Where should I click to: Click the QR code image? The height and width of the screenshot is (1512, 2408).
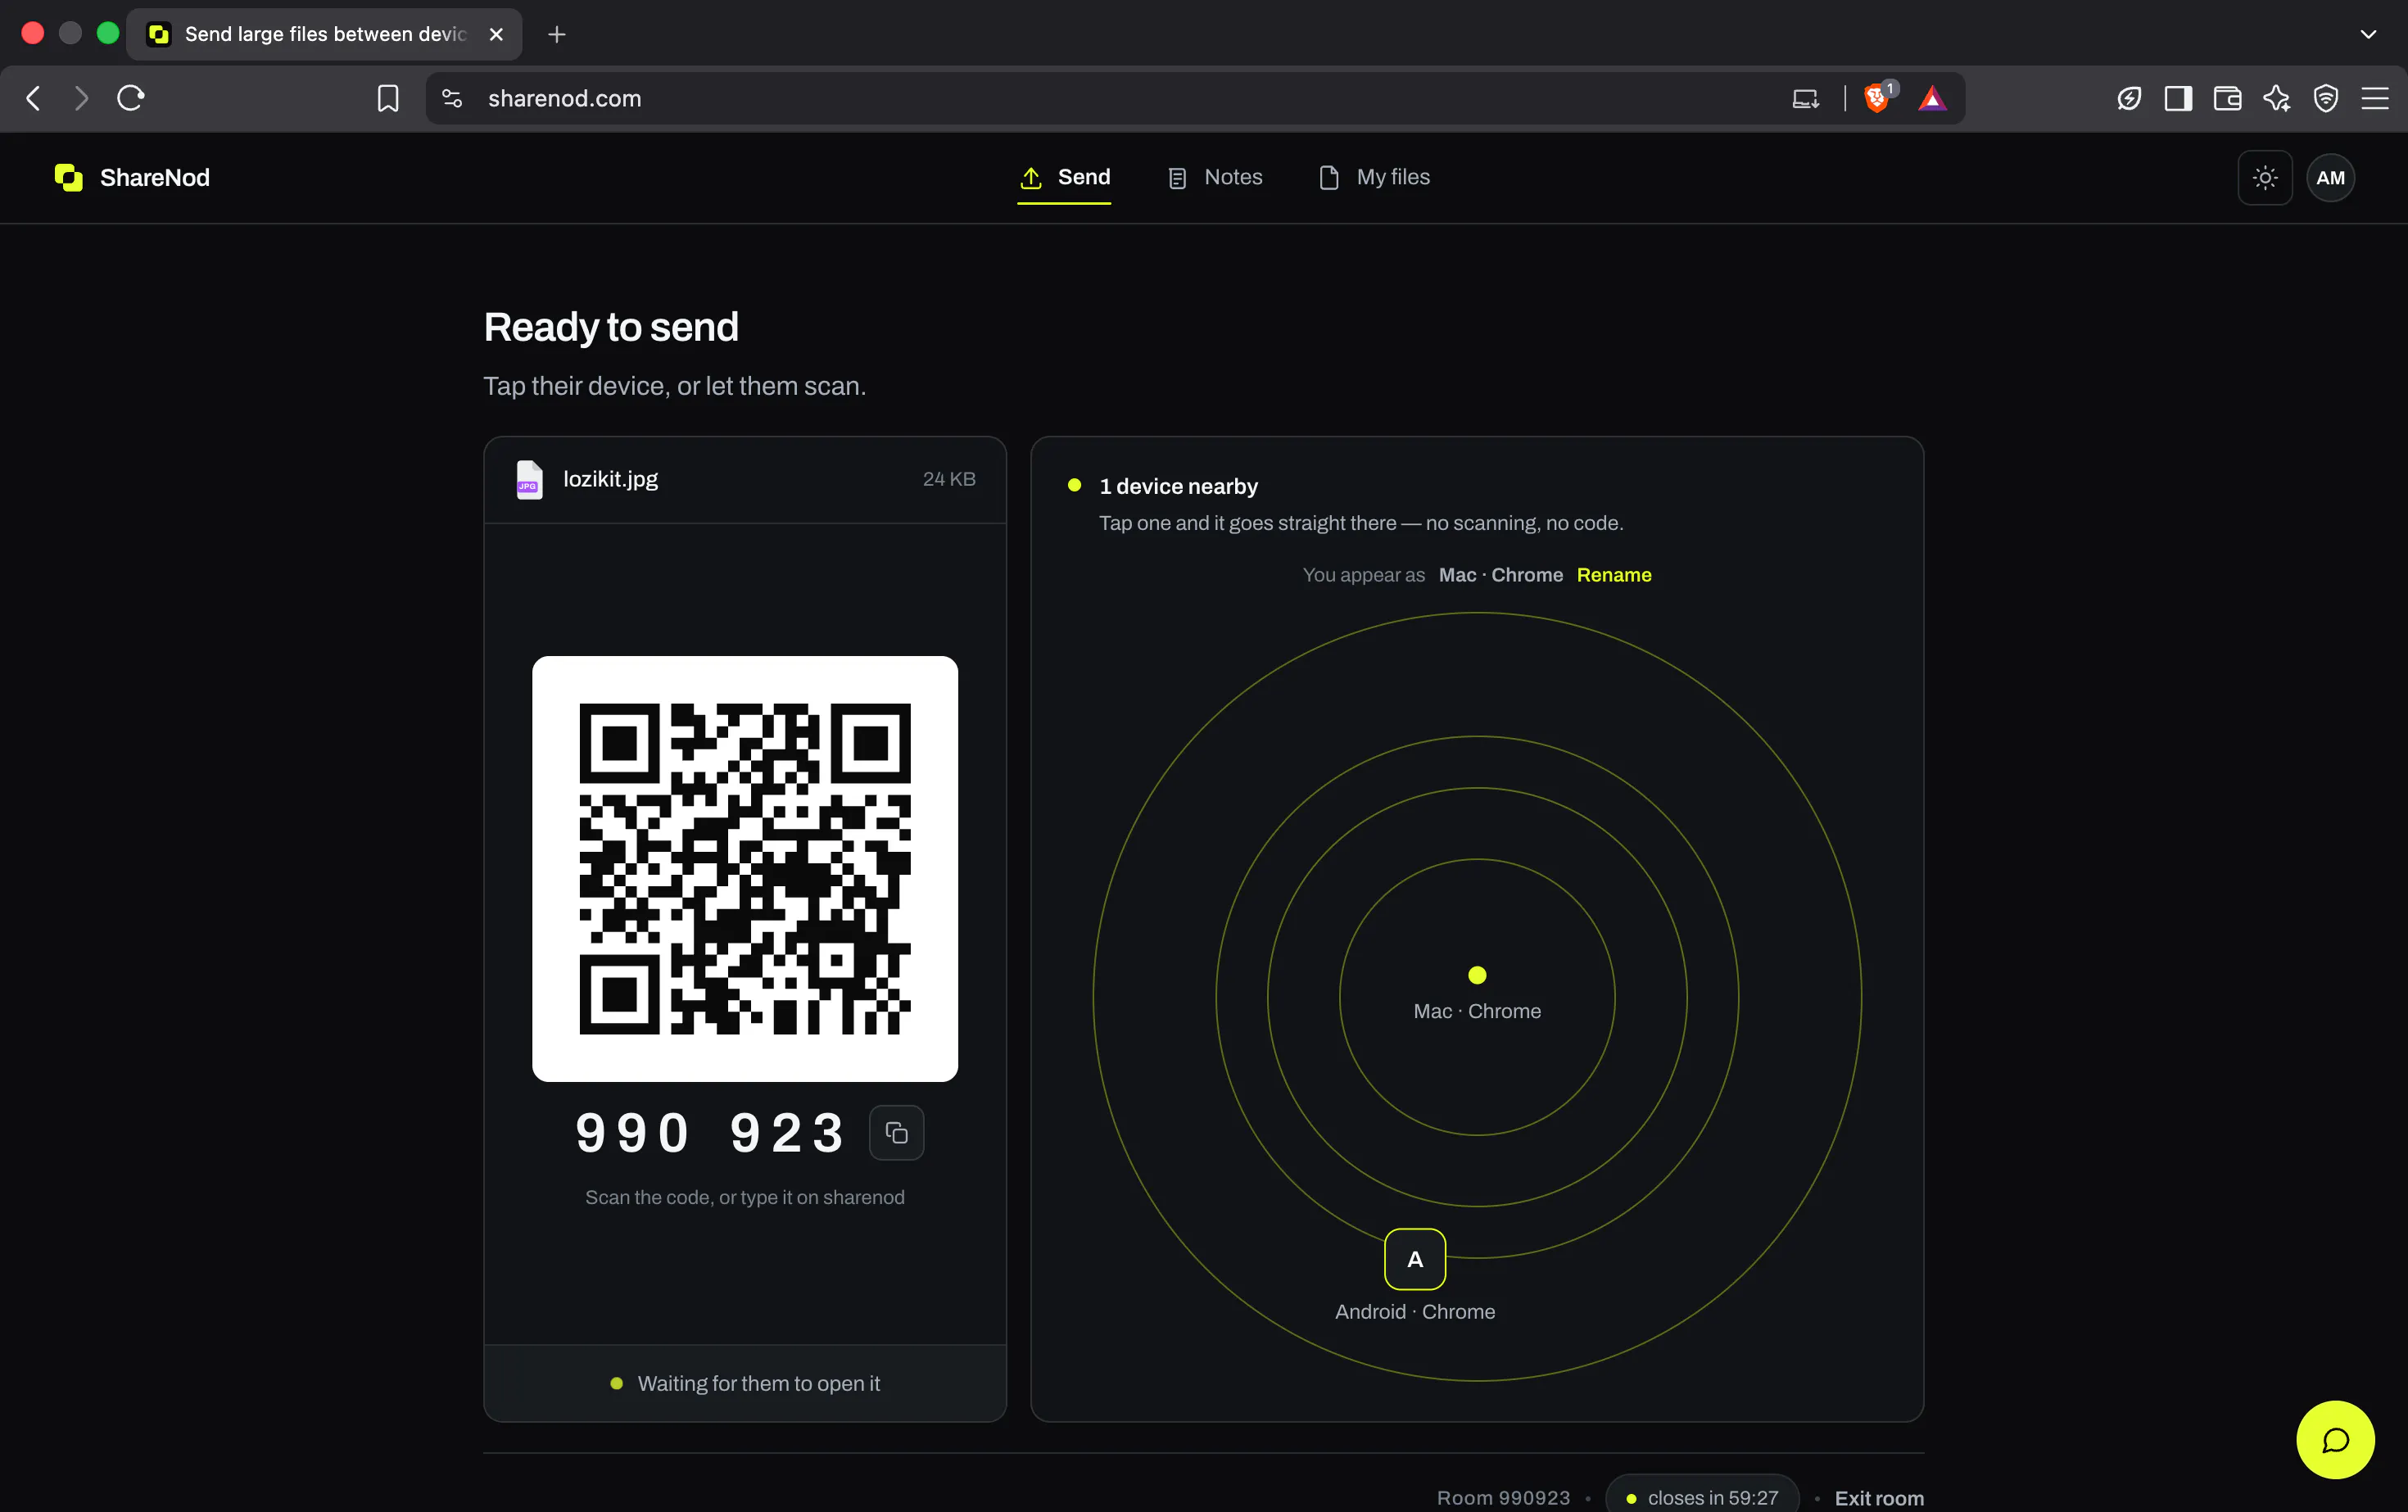[x=745, y=869]
